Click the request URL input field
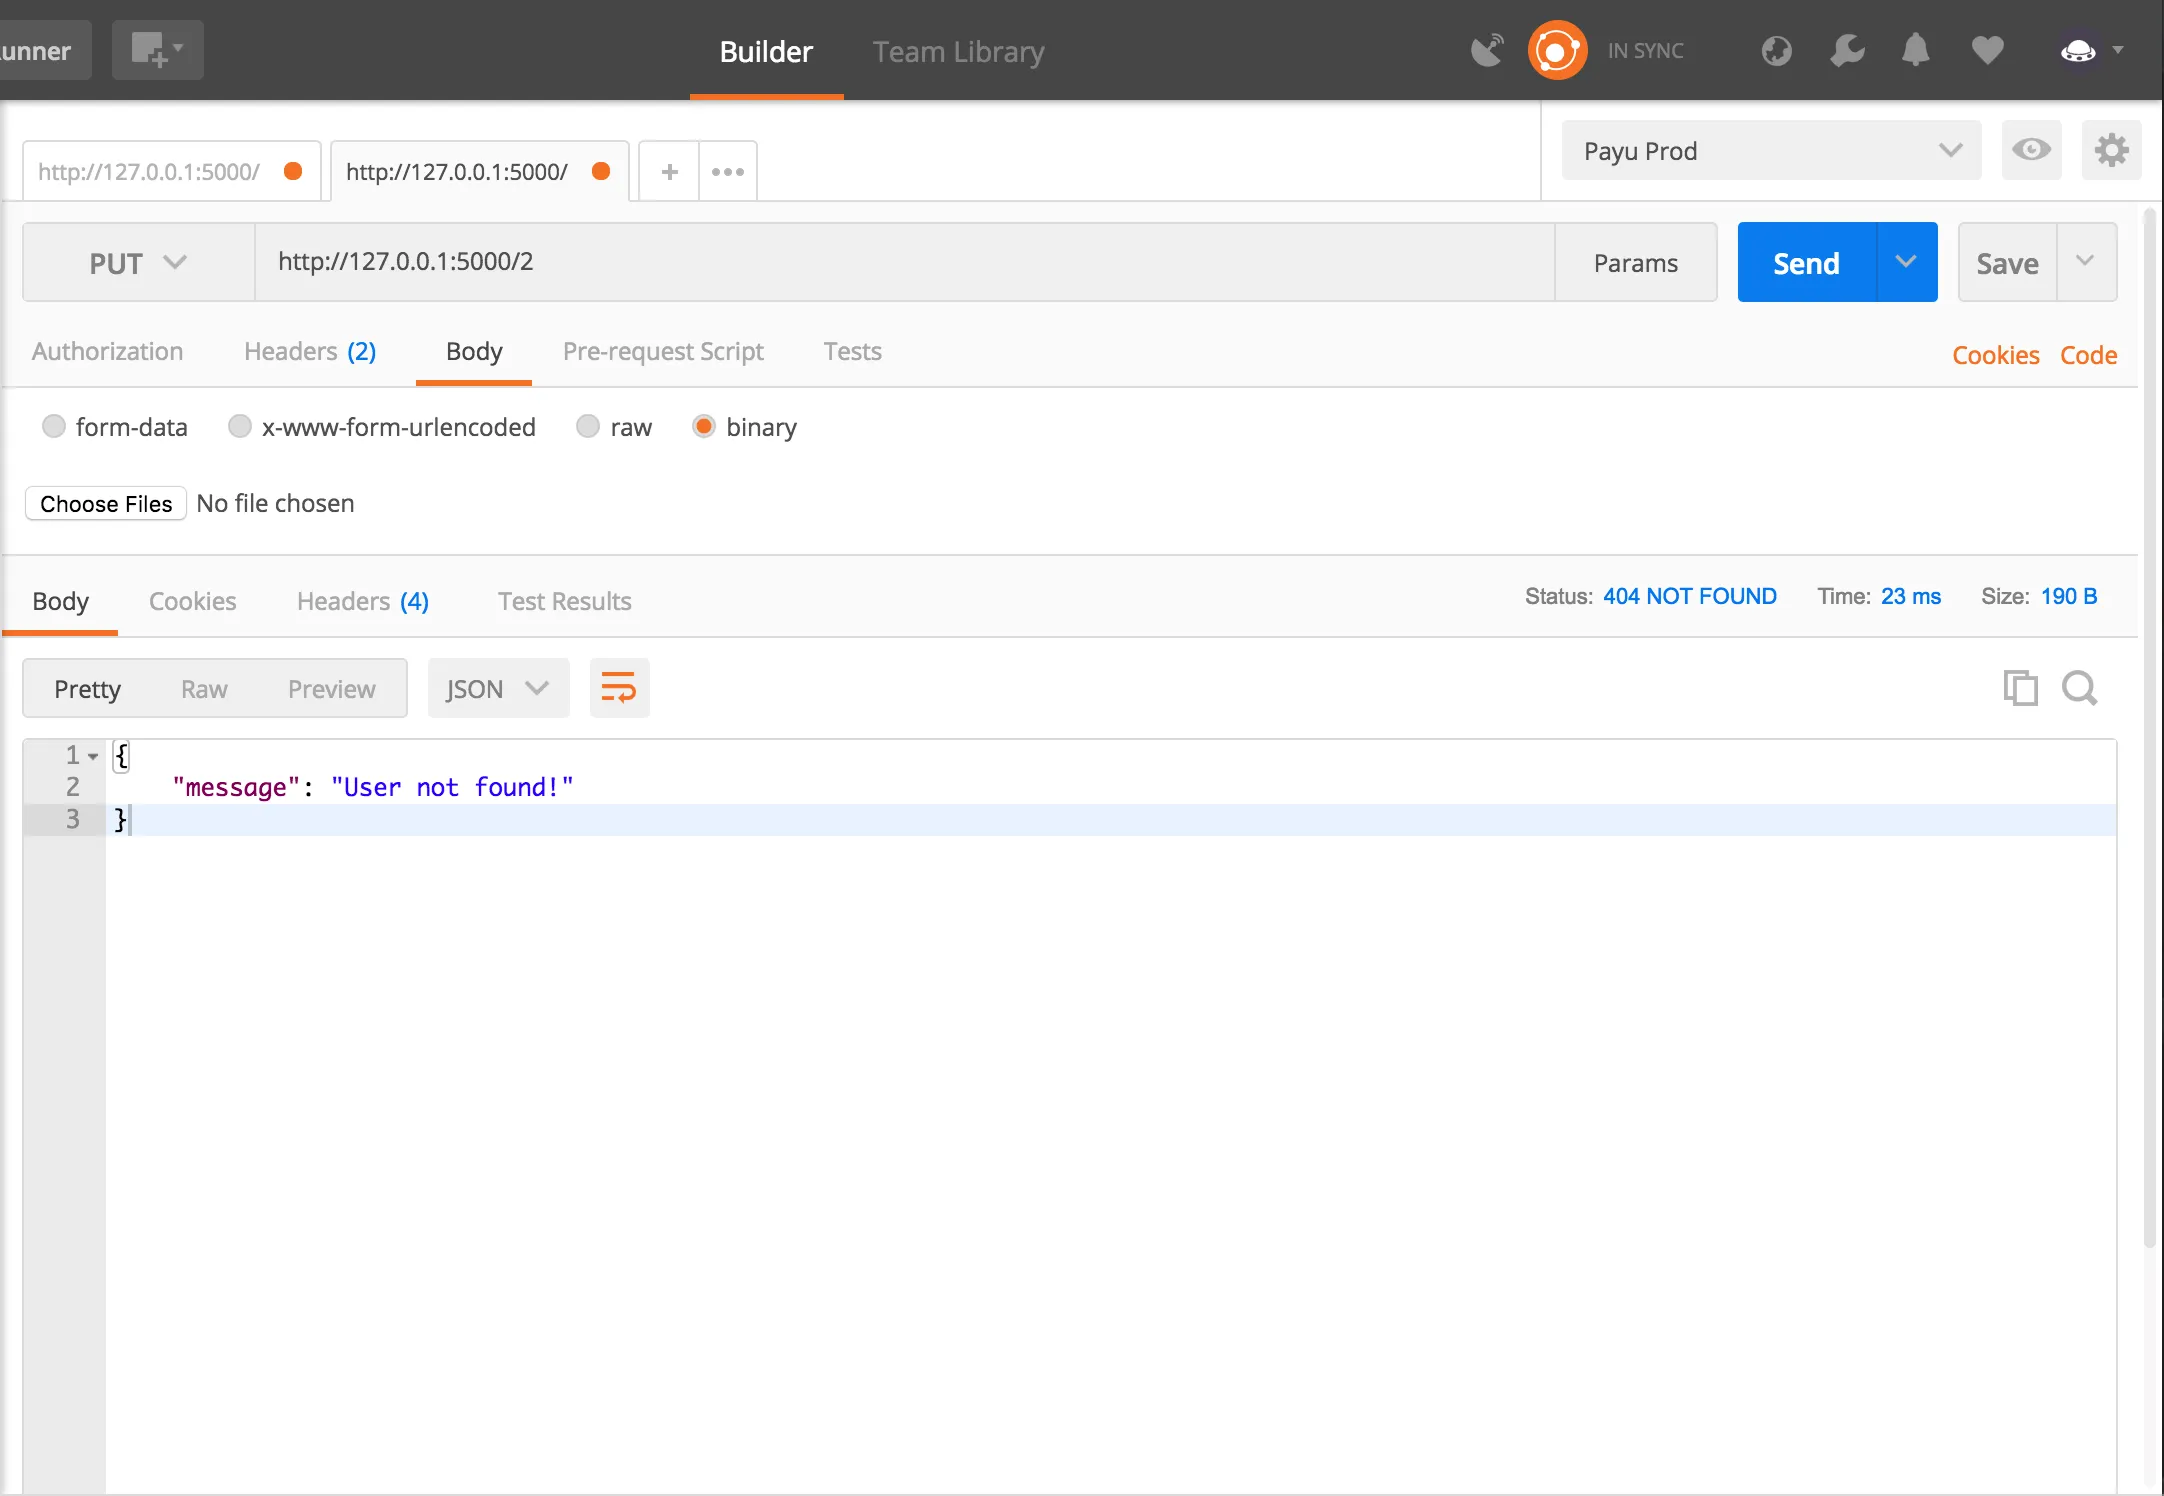This screenshot has height=1496, width=2164. pos(904,263)
